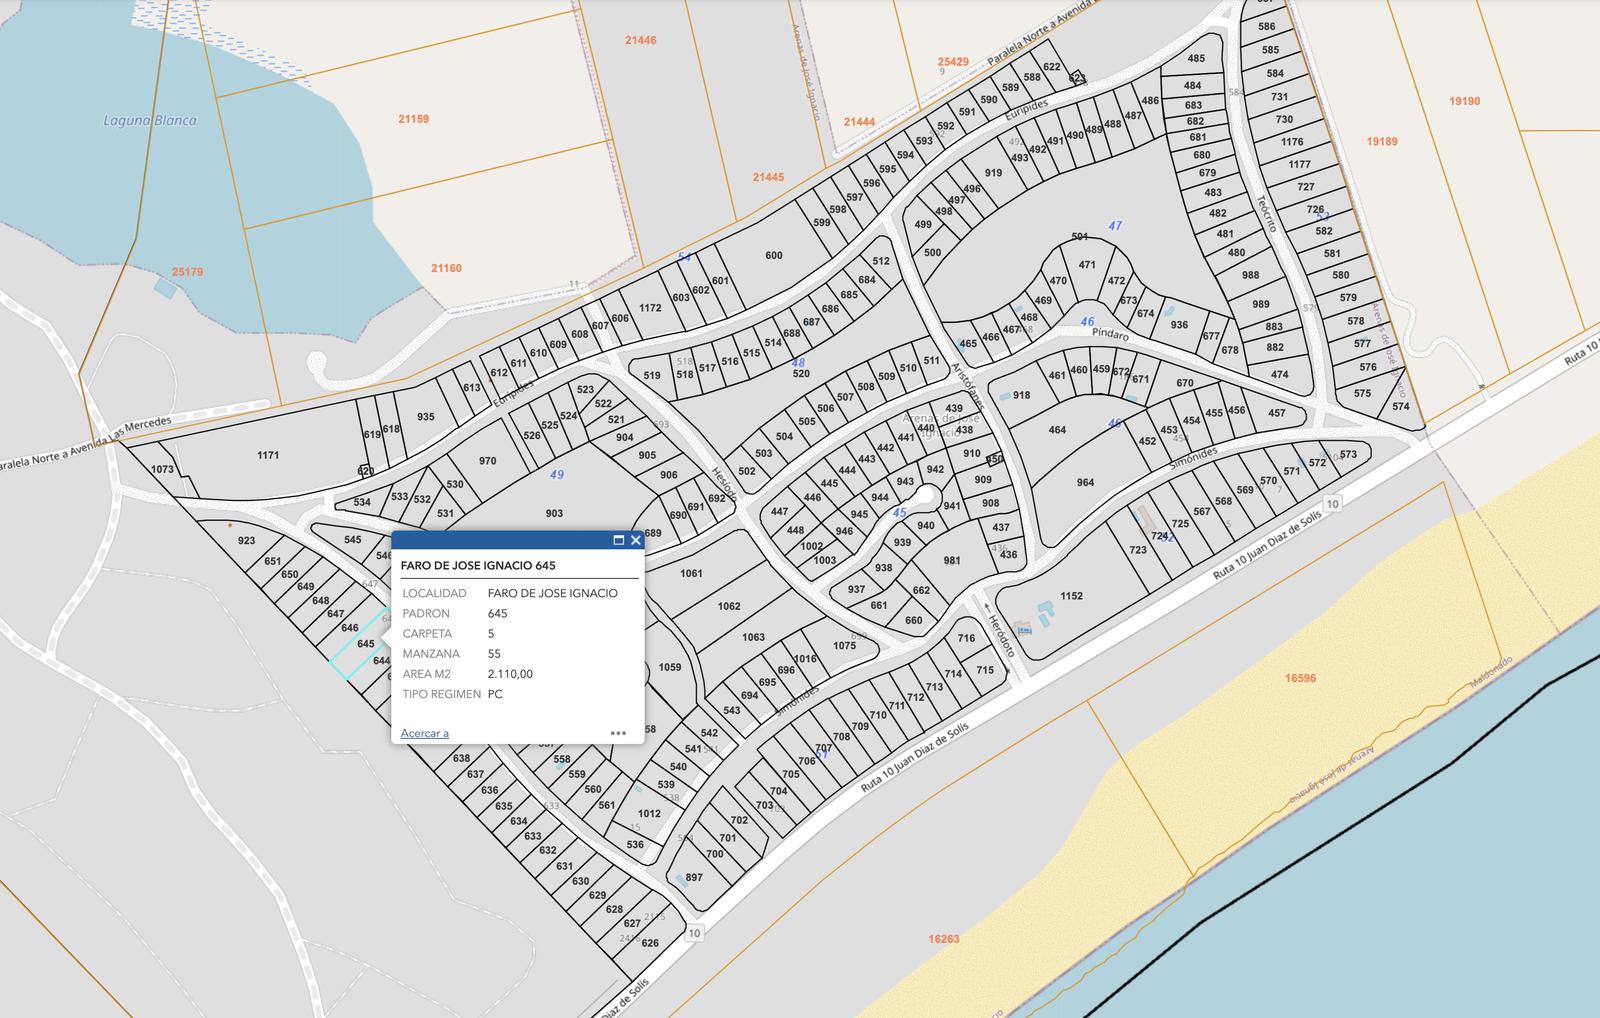Screen dimensions: 1600x1018
Task: Select parcel 964 near Simonides
Action: (x=1085, y=482)
